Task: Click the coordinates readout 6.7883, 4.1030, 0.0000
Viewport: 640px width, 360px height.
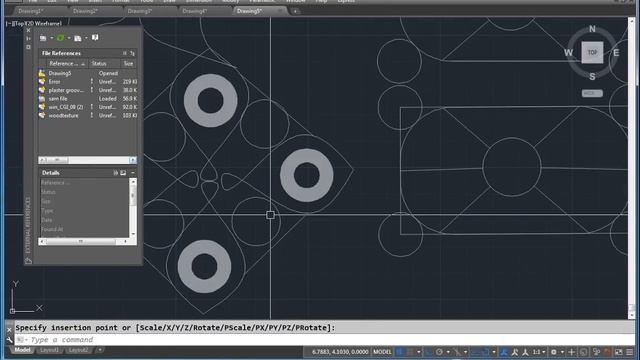Action: (x=340, y=352)
